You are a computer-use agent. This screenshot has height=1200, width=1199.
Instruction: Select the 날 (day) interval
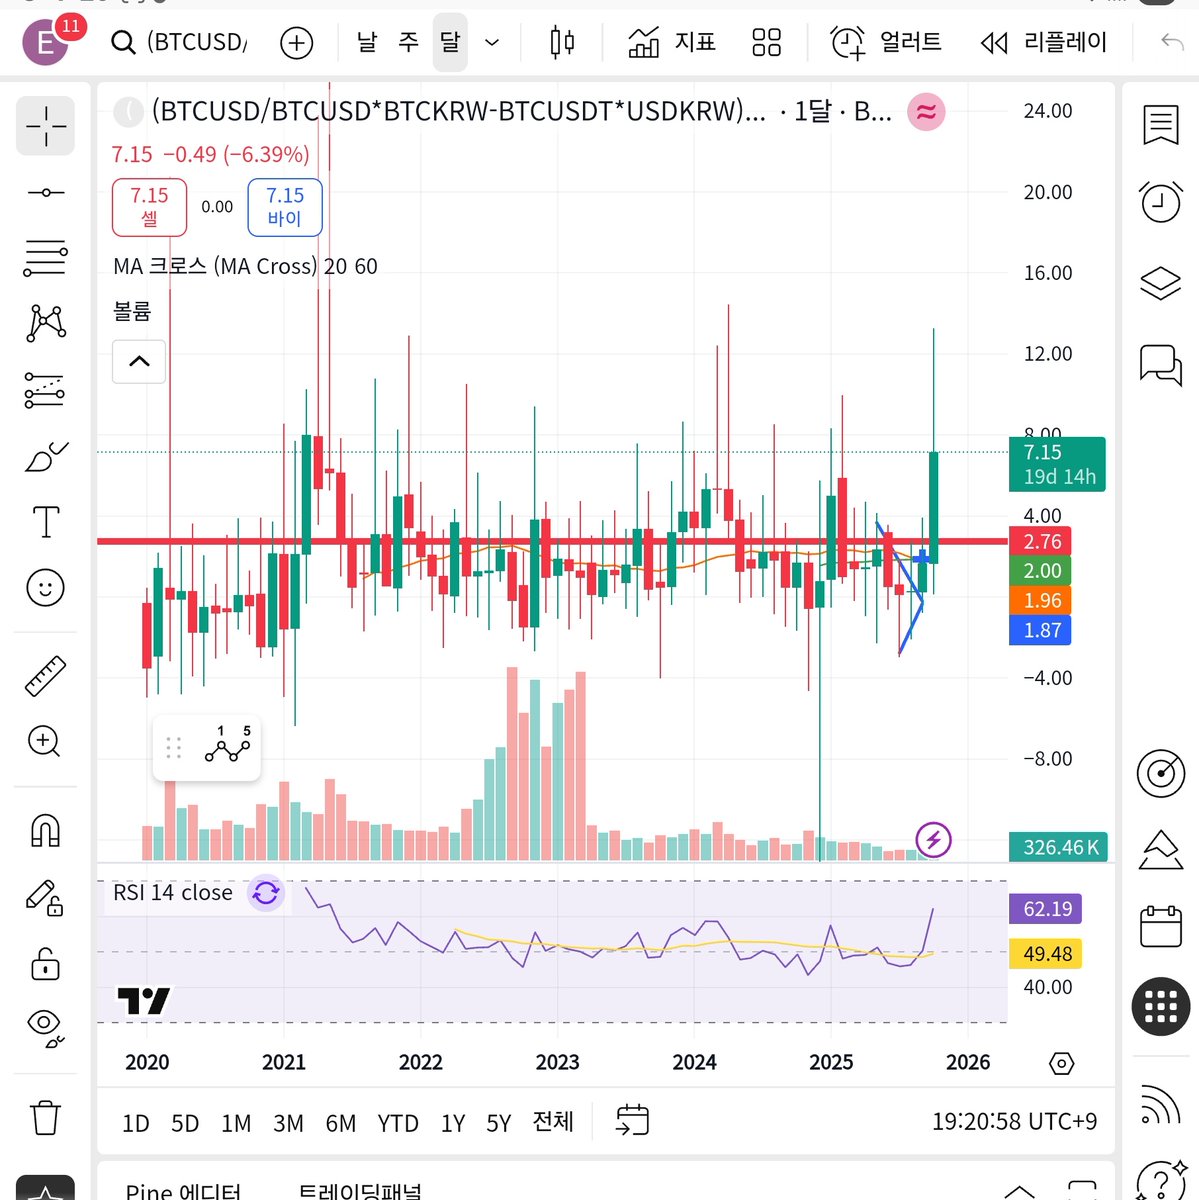click(367, 42)
